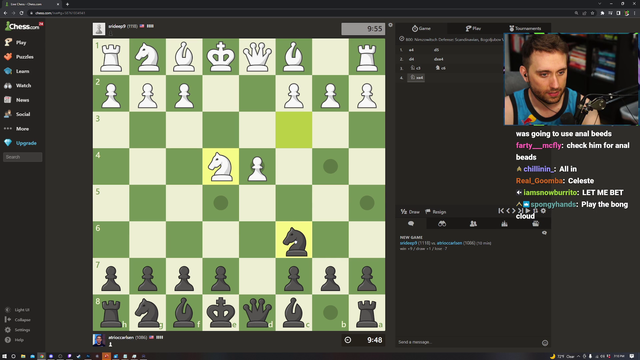Click the Resign button
The image size is (640, 360).
coord(436,211)
